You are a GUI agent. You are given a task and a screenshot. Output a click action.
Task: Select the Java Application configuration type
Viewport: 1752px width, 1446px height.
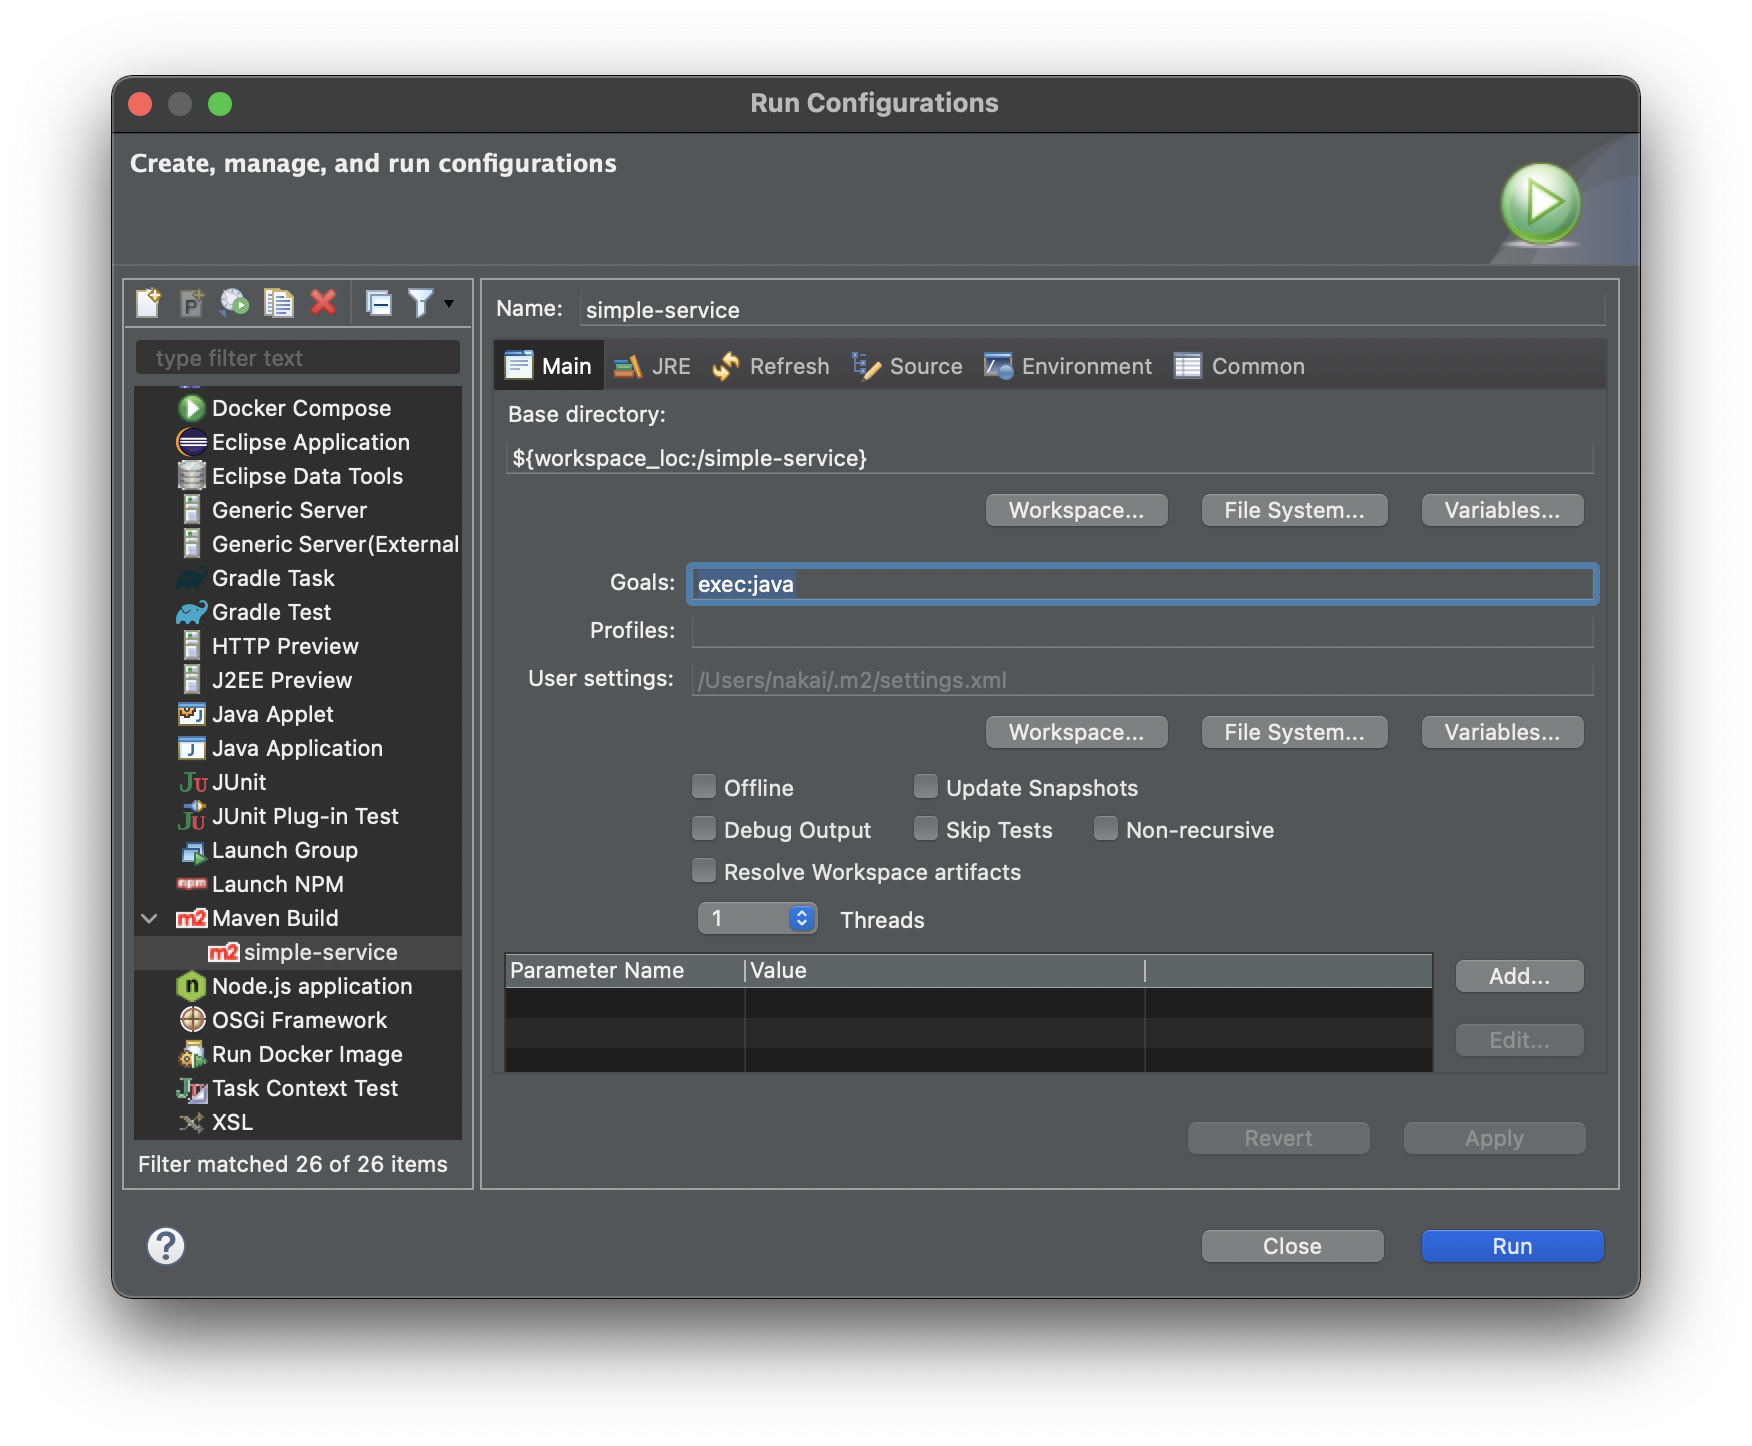click(x=296, y=748)
